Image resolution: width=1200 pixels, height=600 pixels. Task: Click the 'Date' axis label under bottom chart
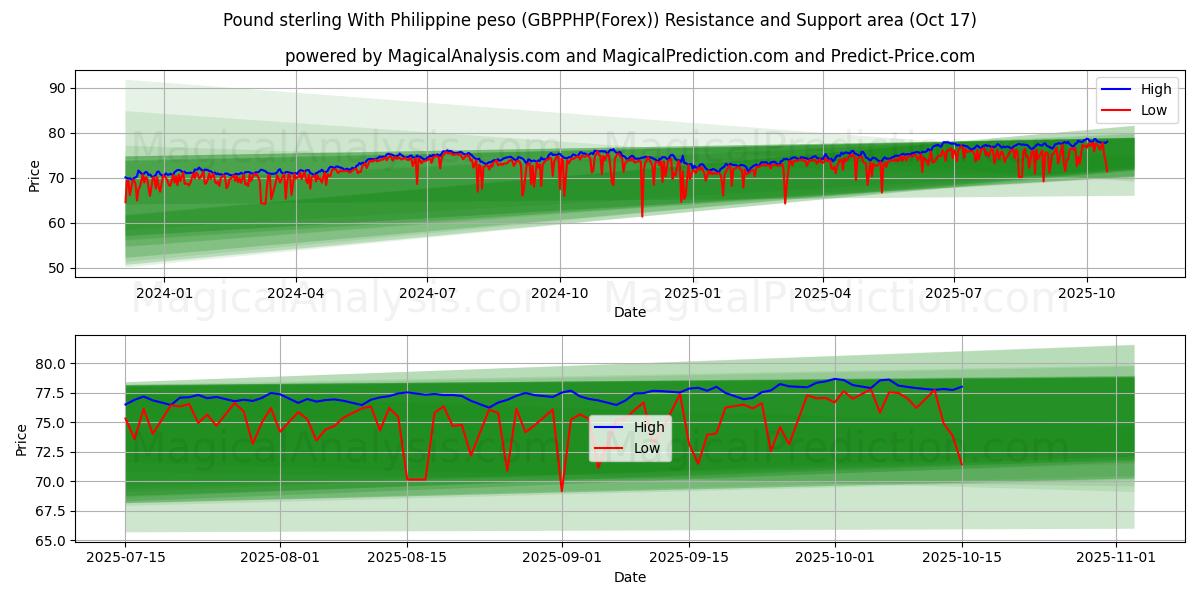click(x=630, y=577)
